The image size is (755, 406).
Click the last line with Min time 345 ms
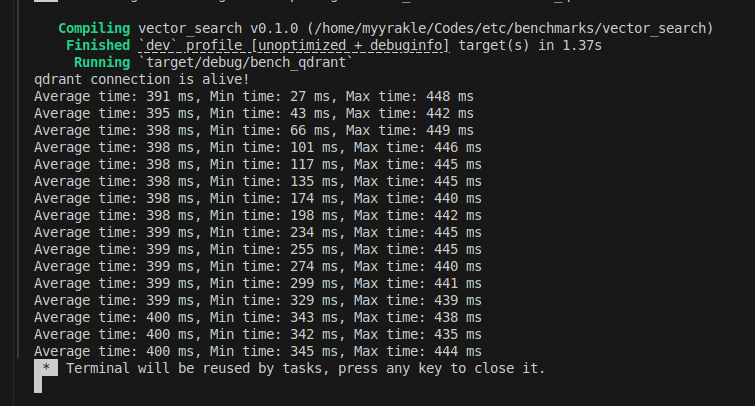click(257, 351)
